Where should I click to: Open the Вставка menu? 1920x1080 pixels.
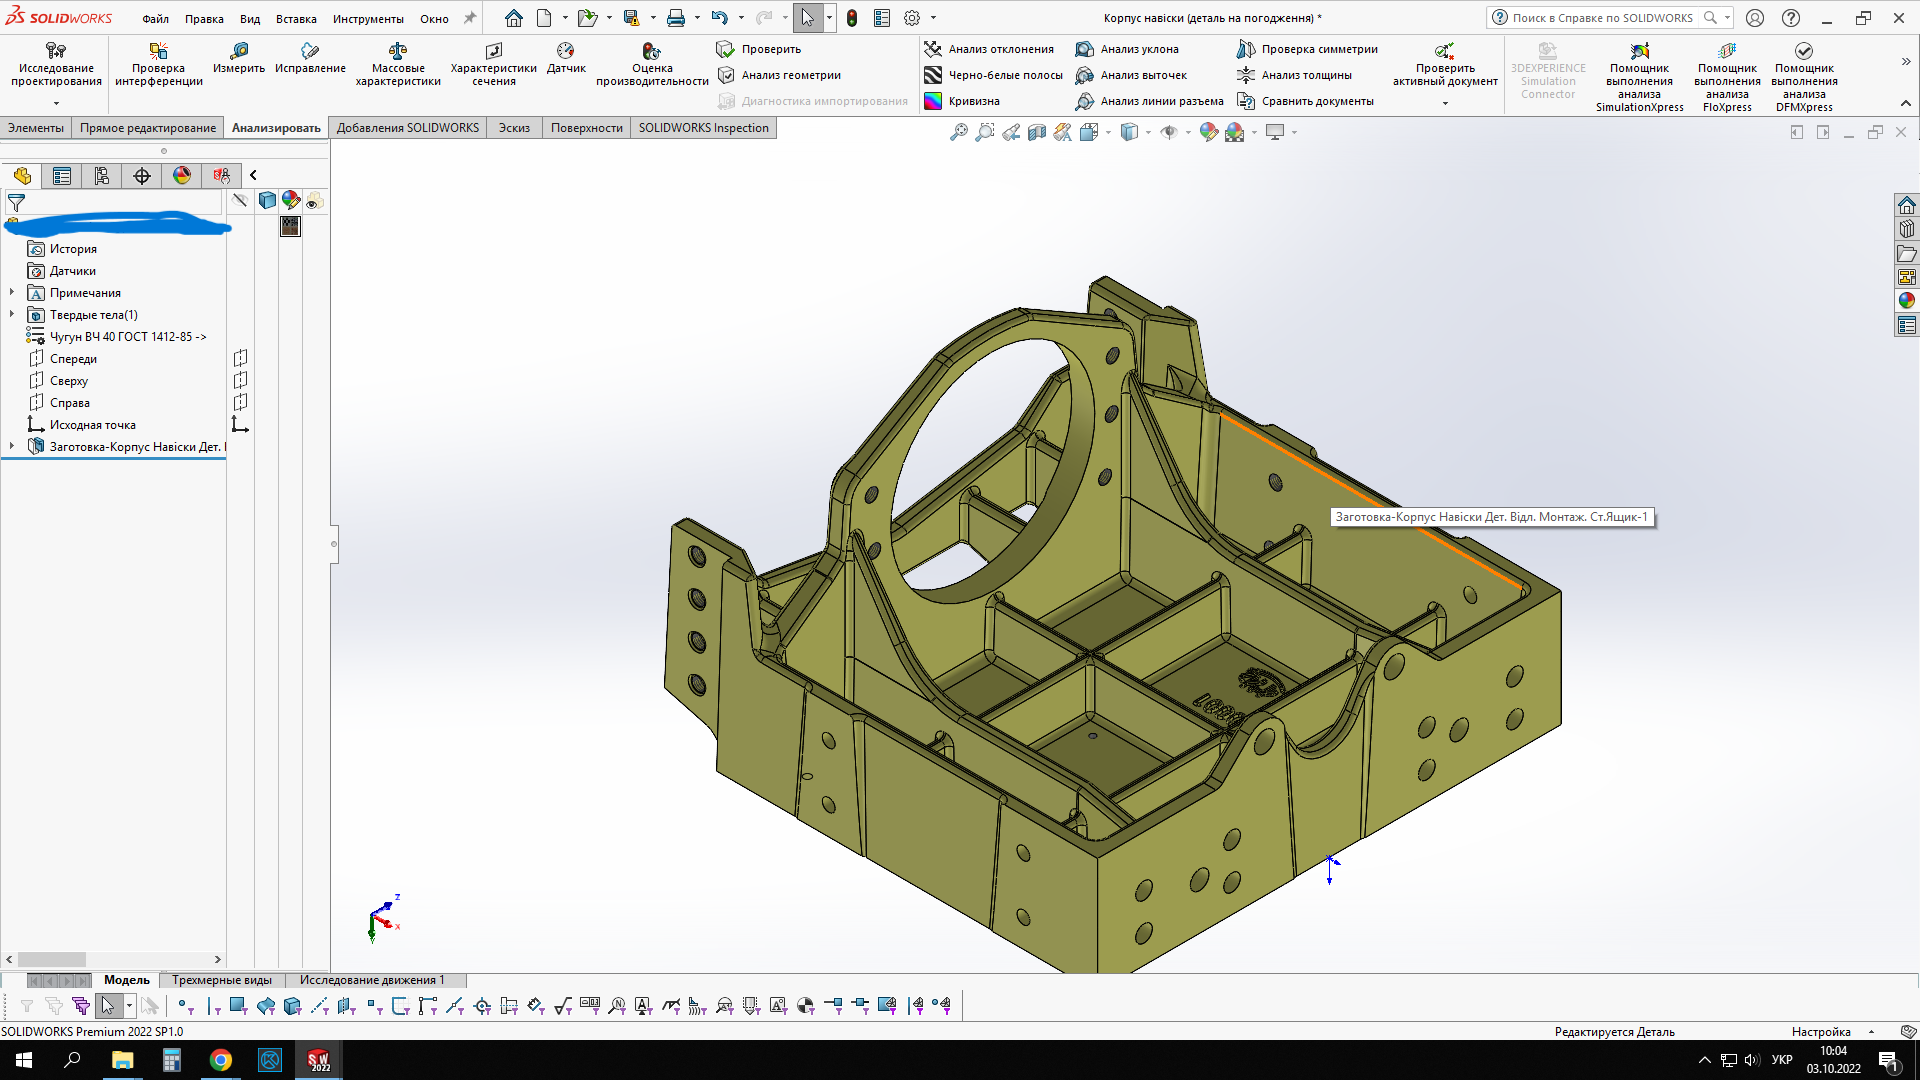[296, 19]
